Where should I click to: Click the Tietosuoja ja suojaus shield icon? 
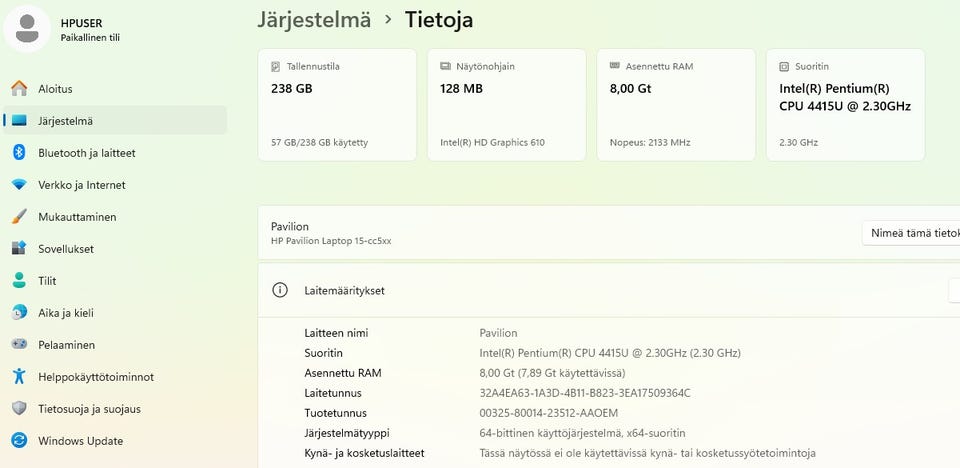coord(19,409)
